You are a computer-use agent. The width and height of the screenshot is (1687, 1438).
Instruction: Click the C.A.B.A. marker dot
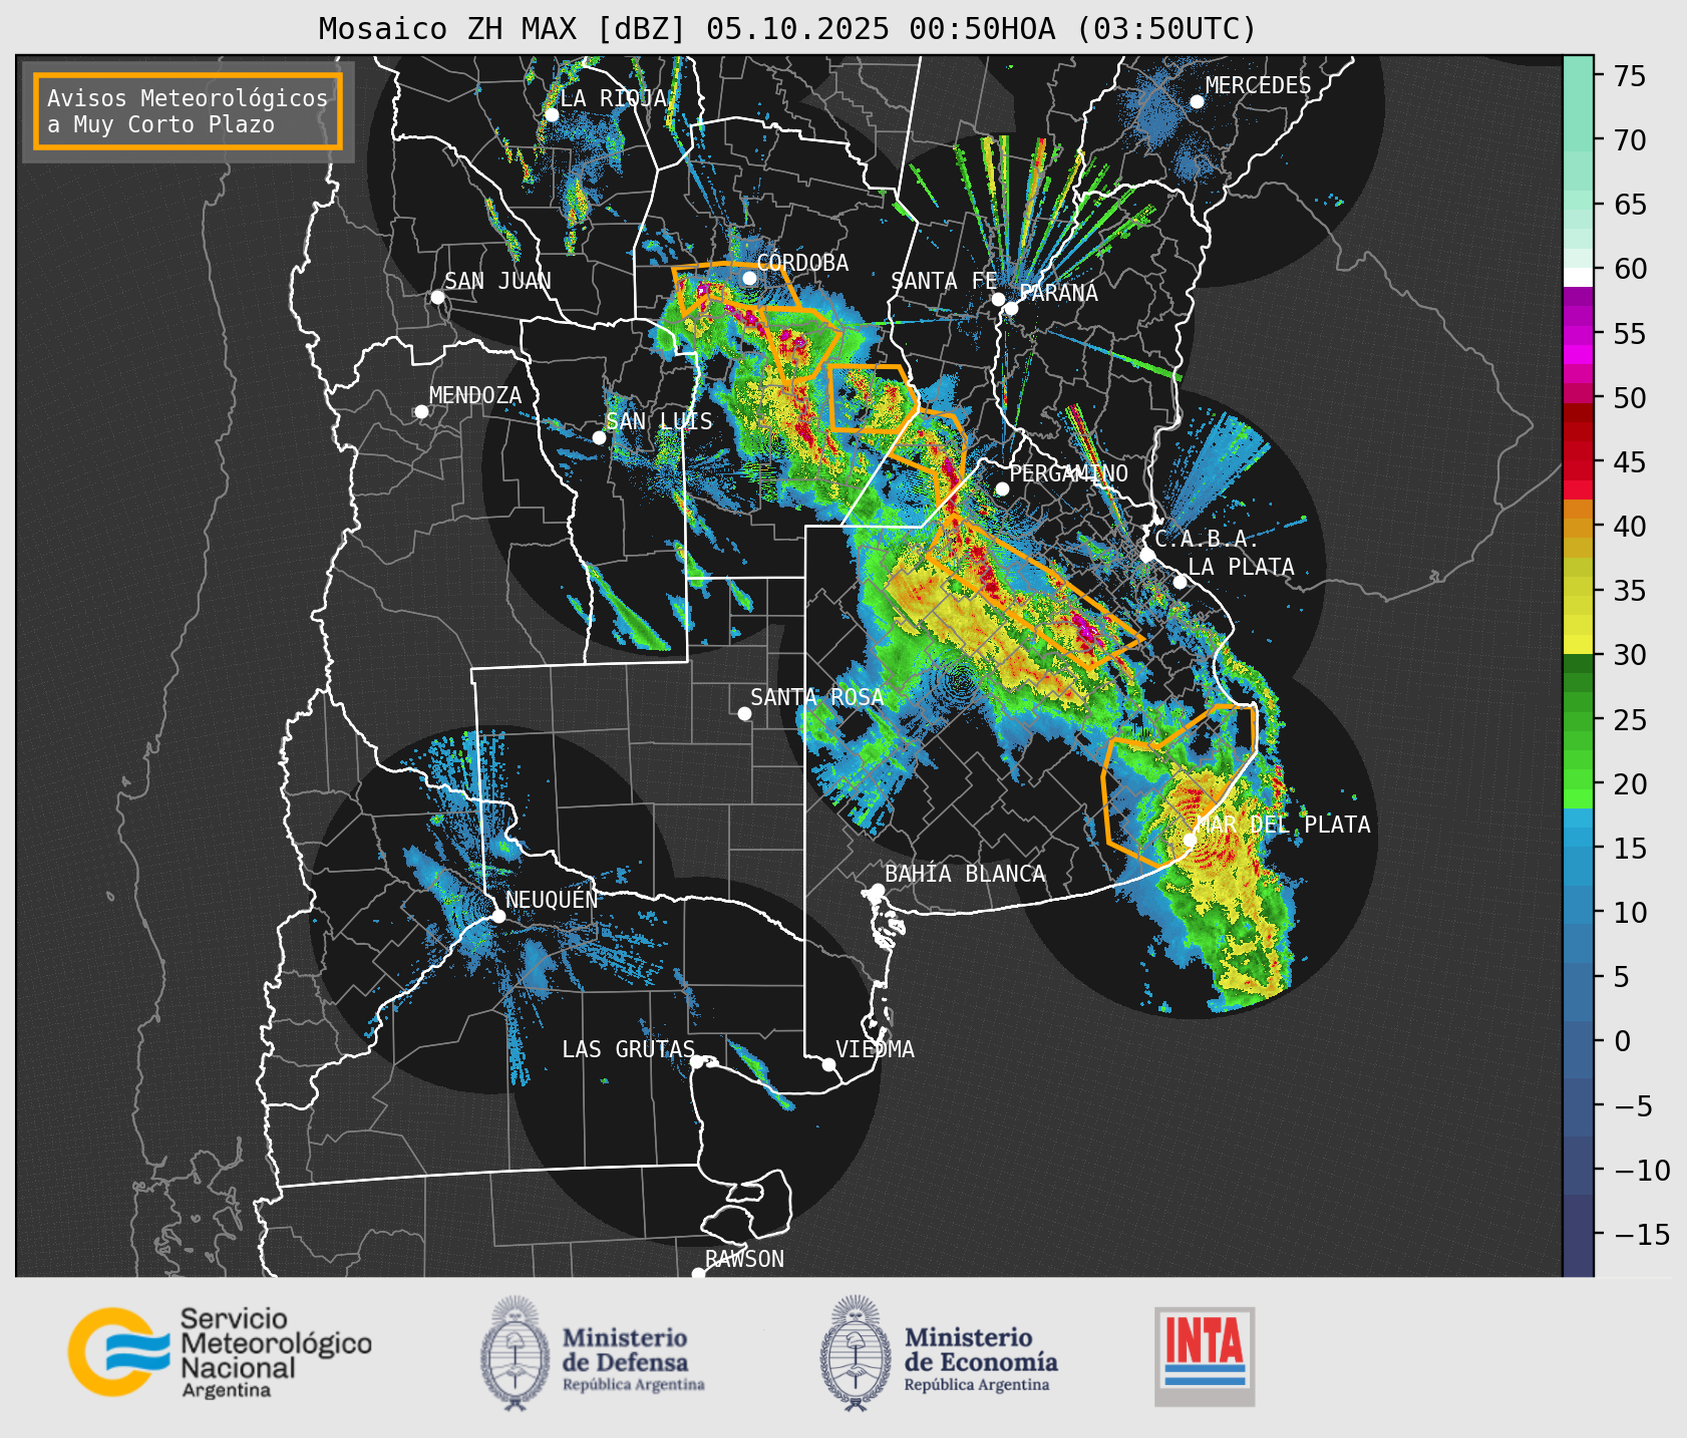pyautogui.click(x=1147, y=554)
